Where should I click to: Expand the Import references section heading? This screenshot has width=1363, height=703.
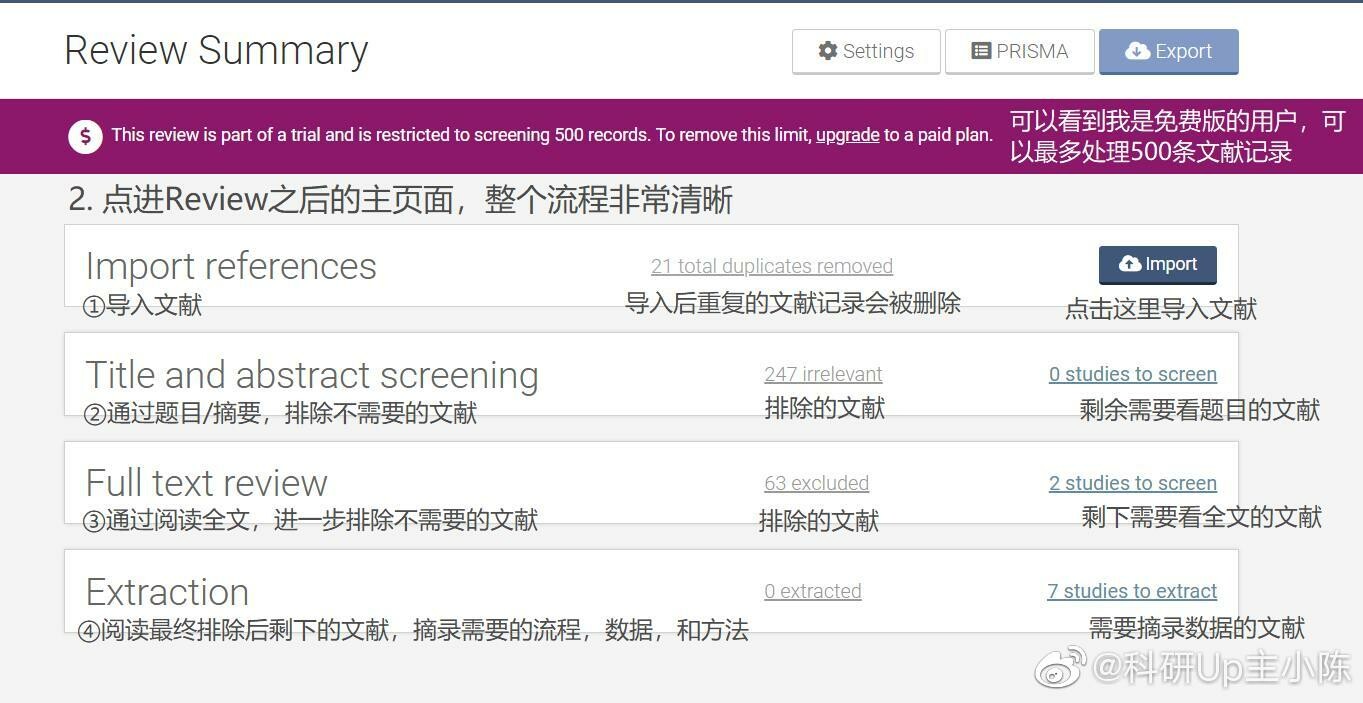[x=231, y=266]
